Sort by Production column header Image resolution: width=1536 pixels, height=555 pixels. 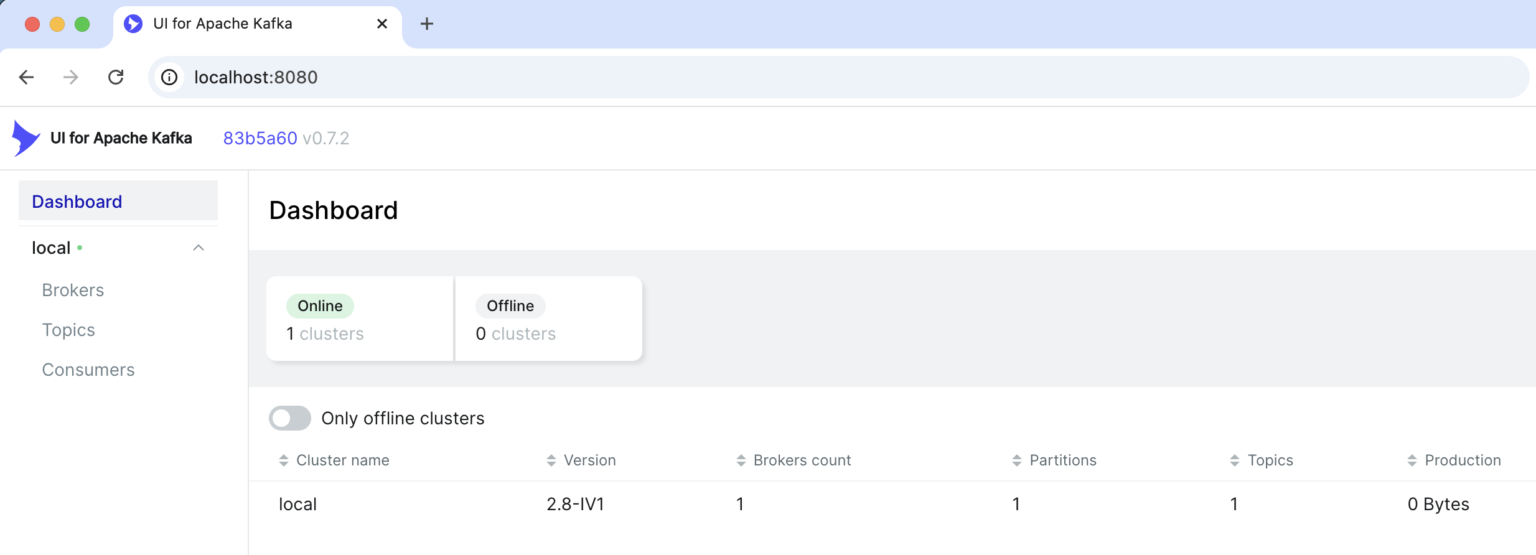pyautogui.click(x=1454, y=461)
